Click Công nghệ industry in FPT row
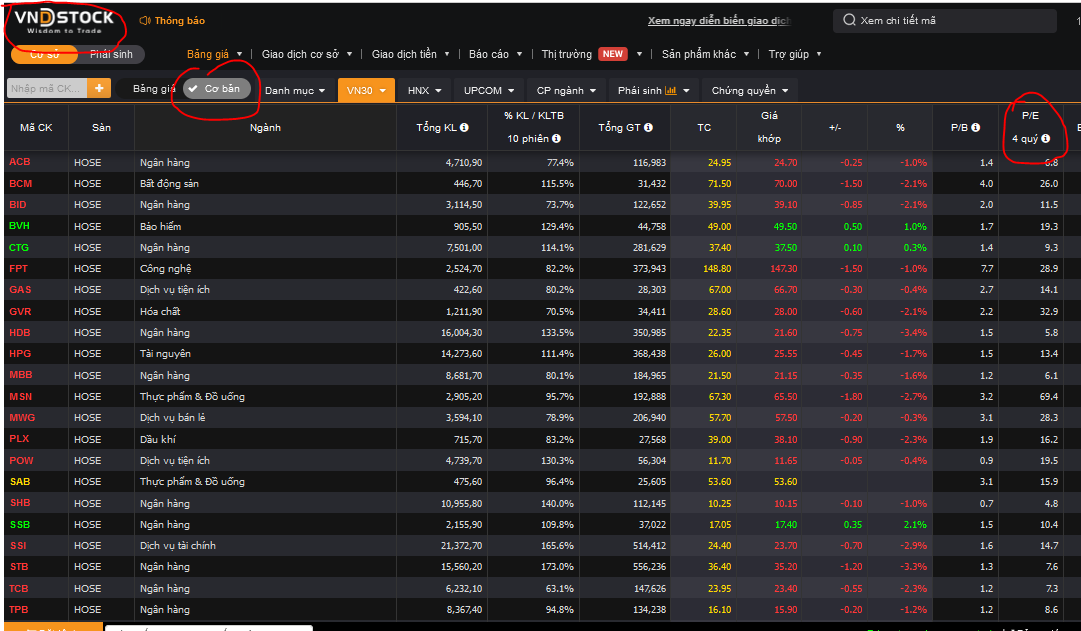The width and height of the screenshot is (1081, 631). (165, 268)
